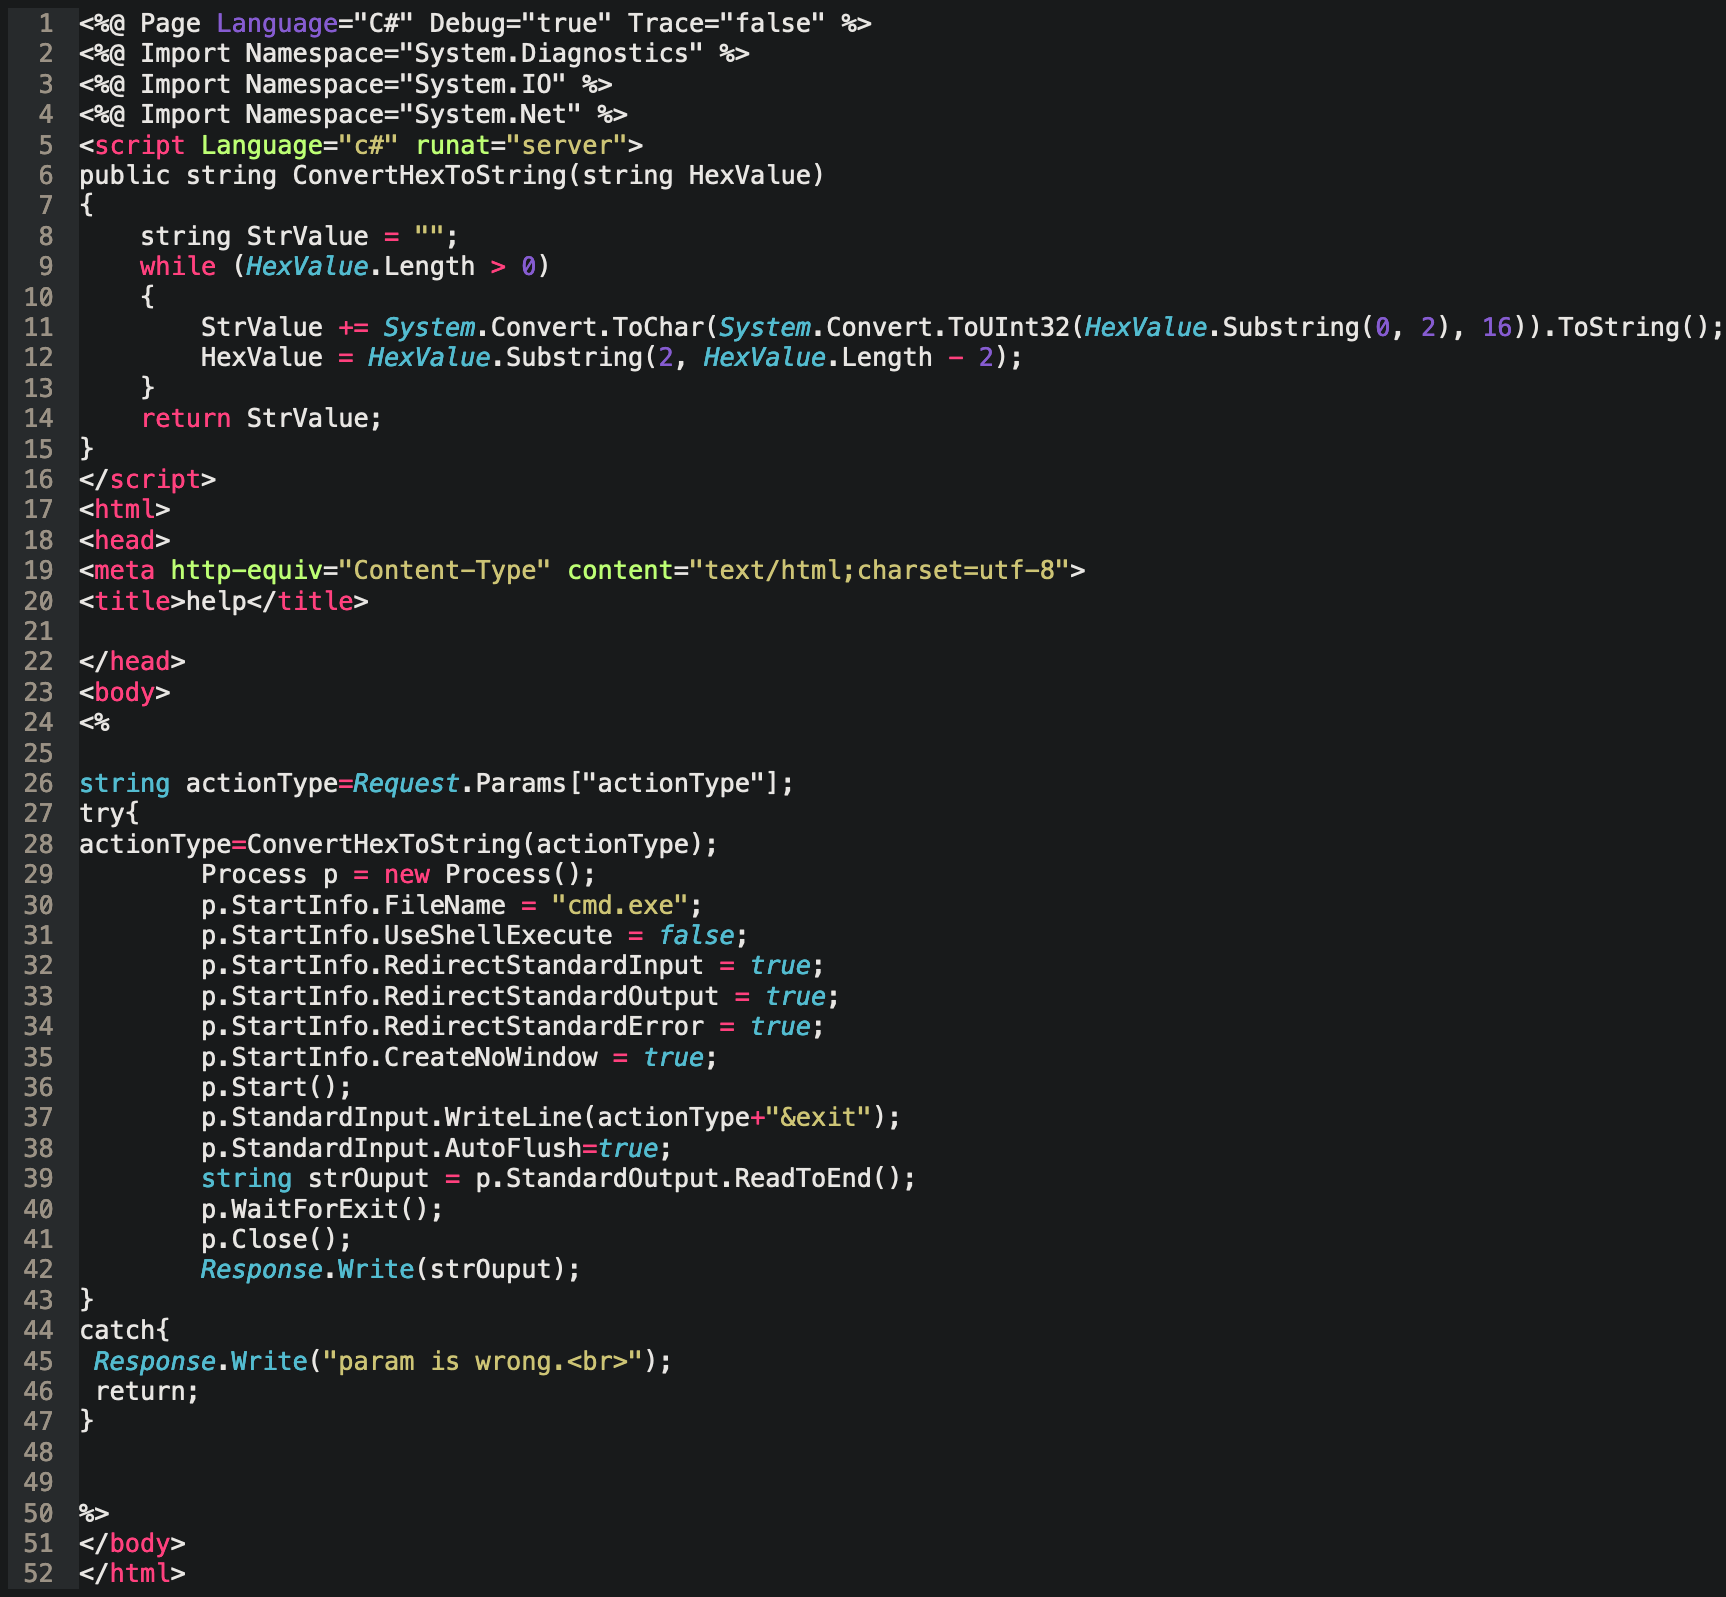This screenshot has width=1726, height=1597.
Task: Click line number 25 in the gutter
Action: point(38,753)
